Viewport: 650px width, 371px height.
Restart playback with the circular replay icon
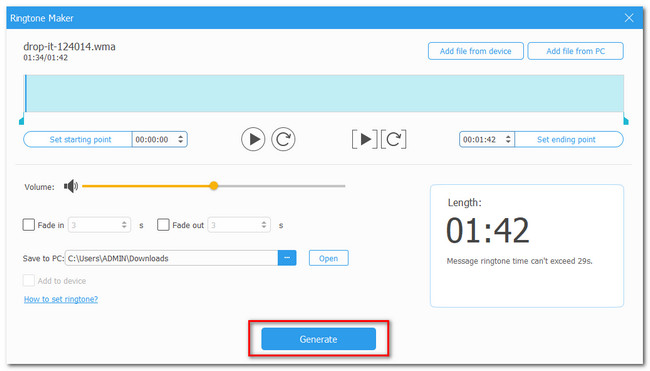tap(283, 139)
